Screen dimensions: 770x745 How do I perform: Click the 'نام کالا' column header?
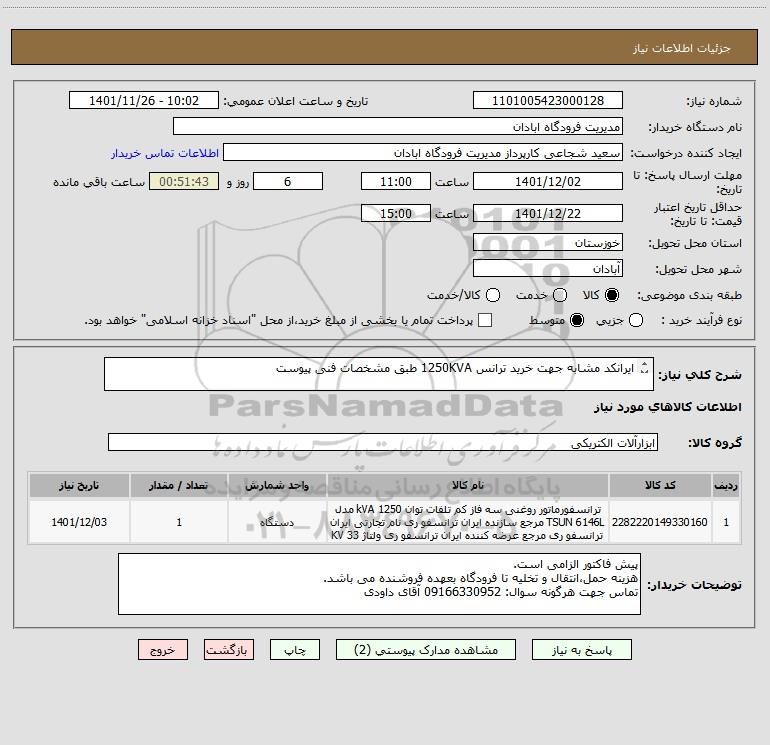click(x=468, y=485)
